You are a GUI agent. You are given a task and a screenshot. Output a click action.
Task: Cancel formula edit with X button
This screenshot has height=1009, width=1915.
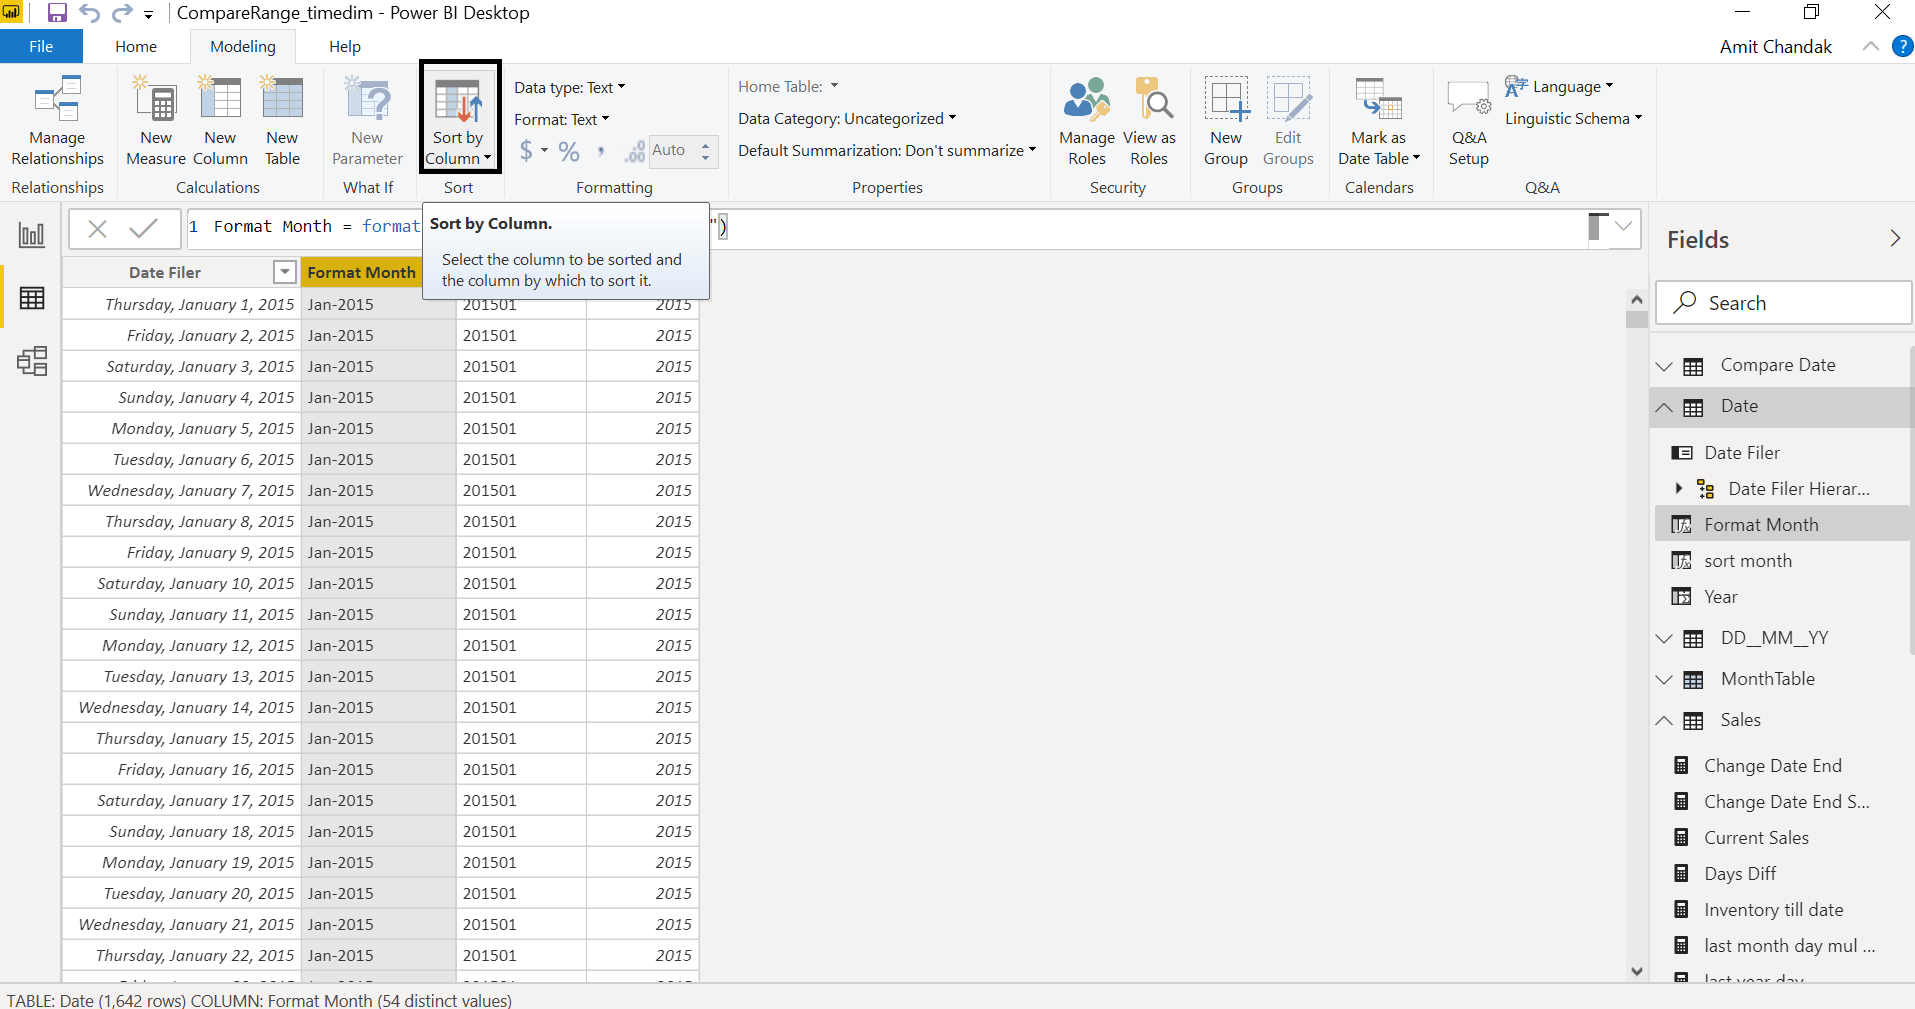tap(97, 228)
